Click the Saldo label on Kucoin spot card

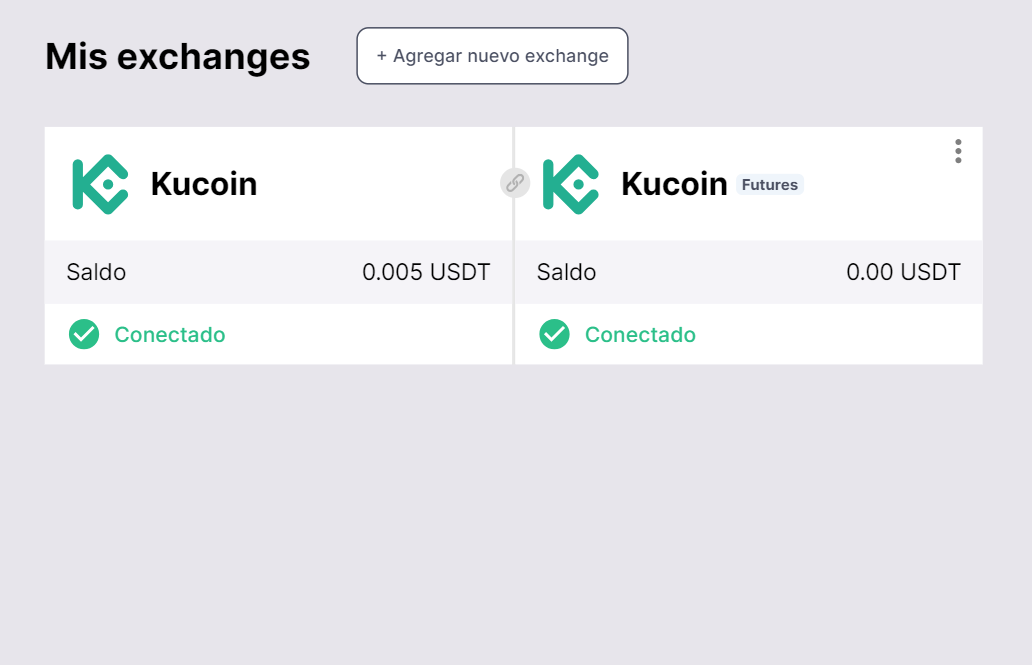click(x=96, y=272)
